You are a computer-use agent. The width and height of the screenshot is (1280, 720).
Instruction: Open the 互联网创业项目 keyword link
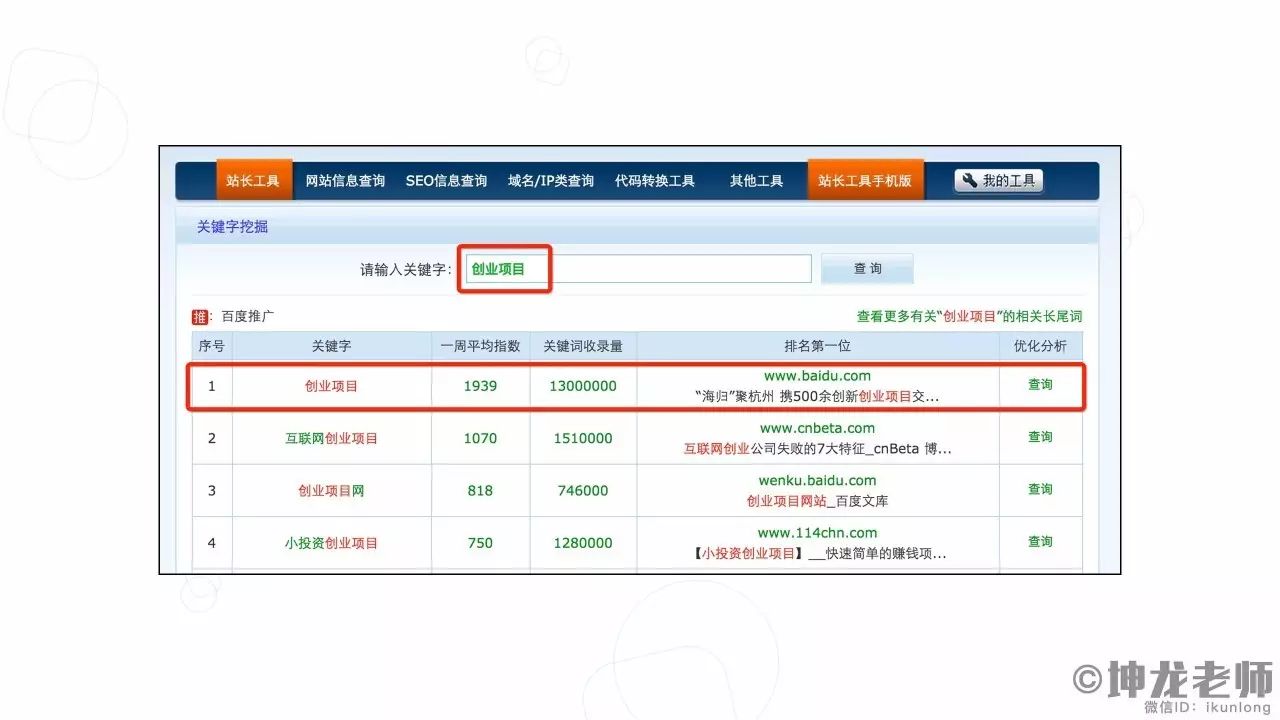pyautogui.click(x=331, y=438)
